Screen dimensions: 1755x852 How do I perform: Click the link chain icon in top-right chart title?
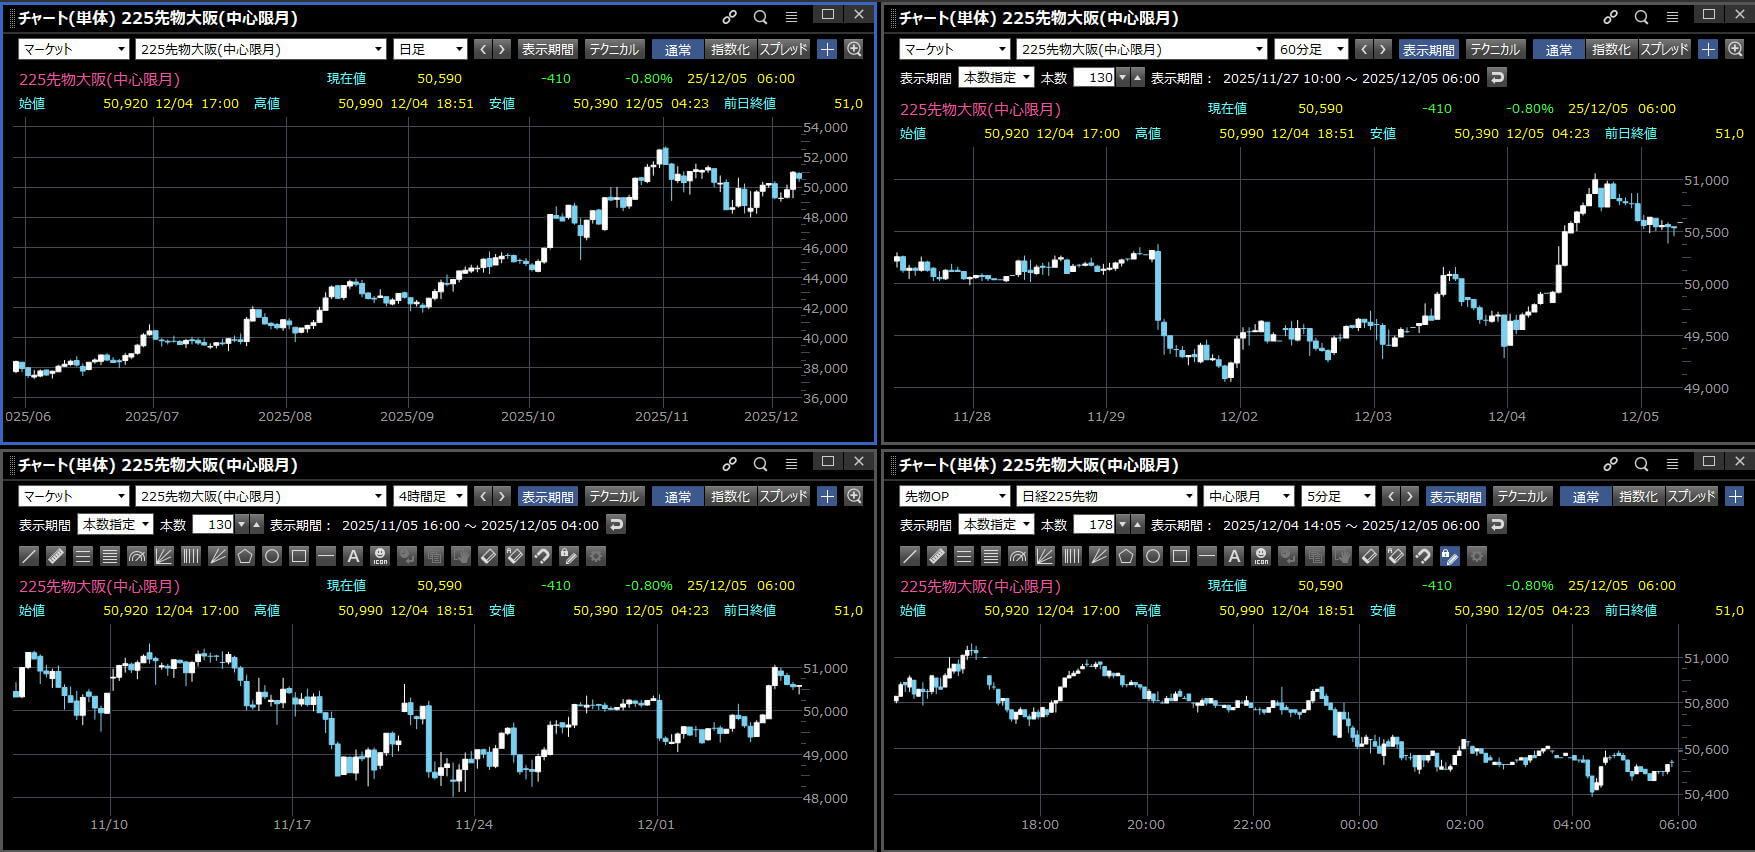click(x=1610, y=17)
